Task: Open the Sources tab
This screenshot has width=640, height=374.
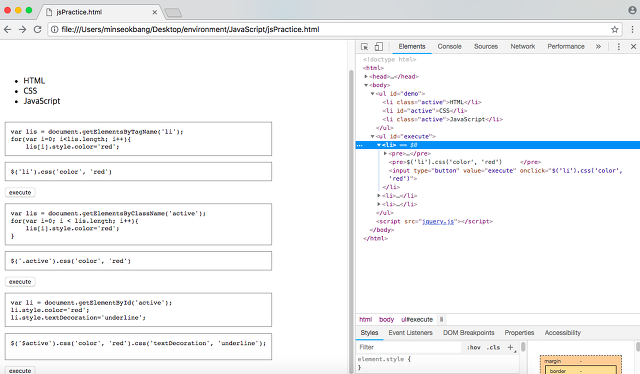Action: [x=486, y=47]
